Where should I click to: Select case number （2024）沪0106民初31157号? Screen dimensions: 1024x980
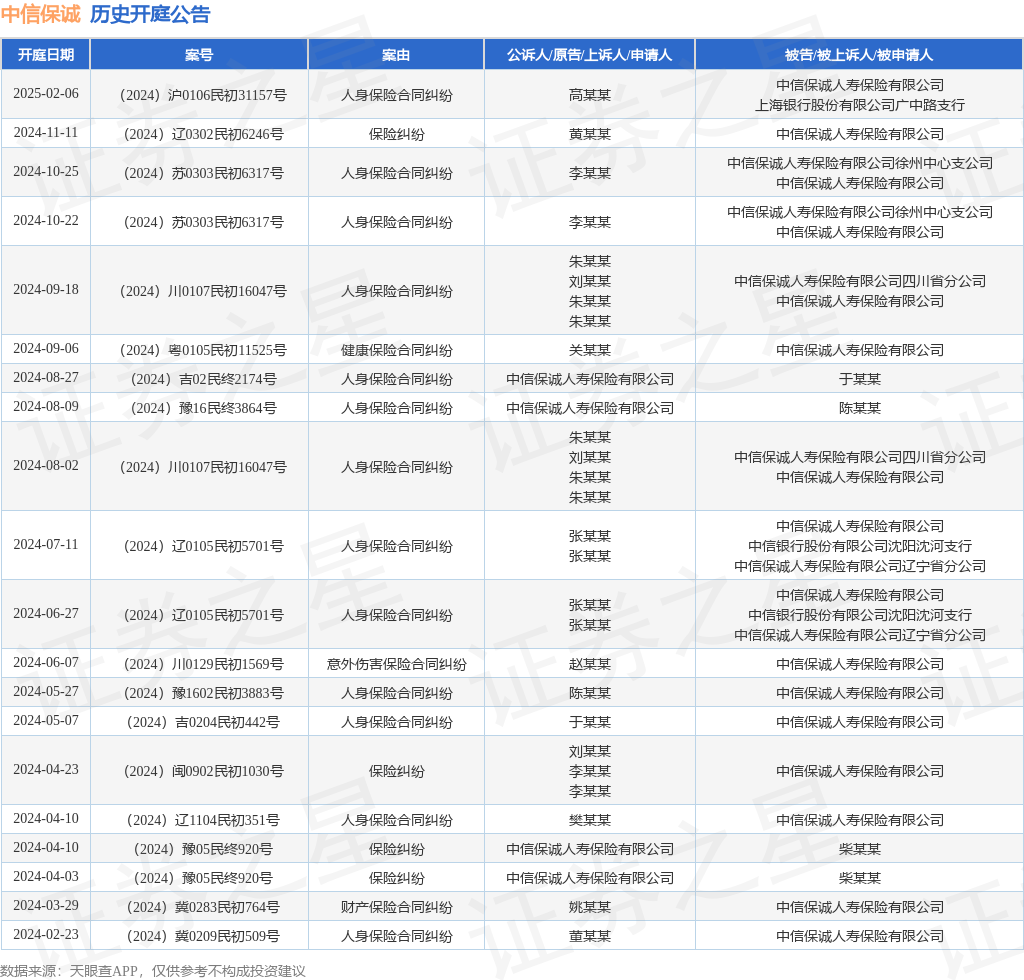pyautogui.click(x=199, y=95)
